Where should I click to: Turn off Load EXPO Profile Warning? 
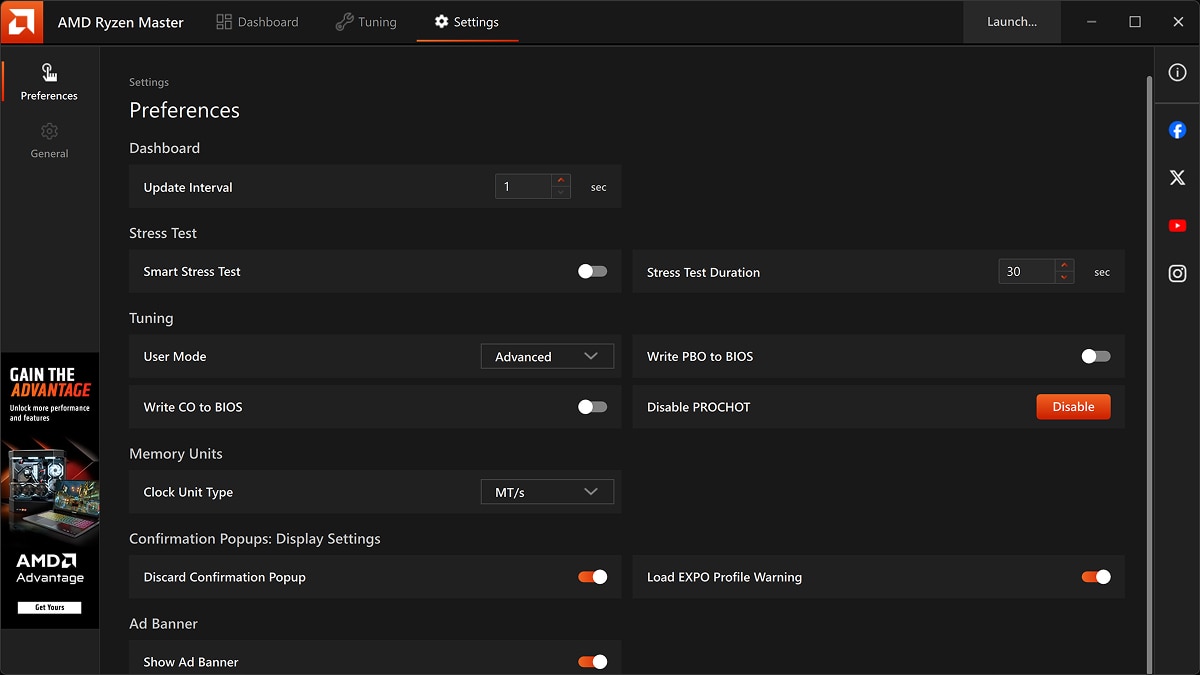pyautogui.click(x=1096, y=577)
